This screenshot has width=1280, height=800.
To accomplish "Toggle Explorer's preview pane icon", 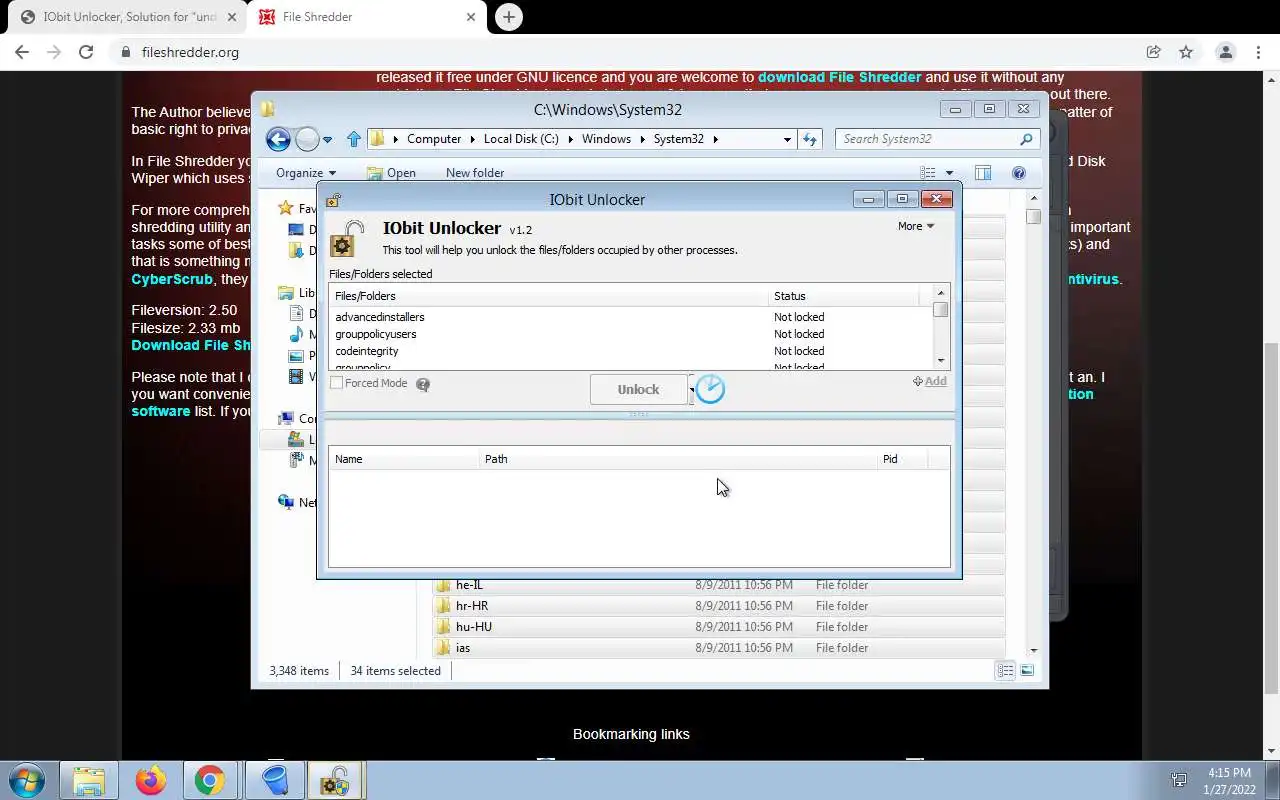I will (x=983, y=173).
